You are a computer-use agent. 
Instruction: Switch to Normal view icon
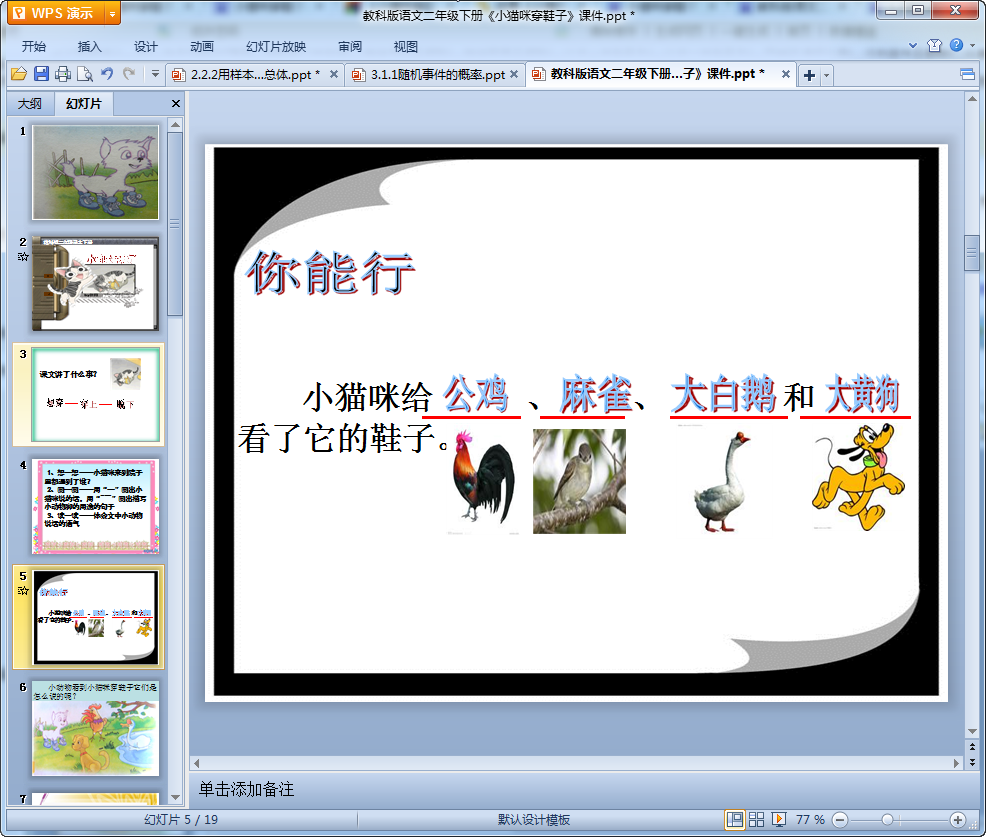(734, 819)
